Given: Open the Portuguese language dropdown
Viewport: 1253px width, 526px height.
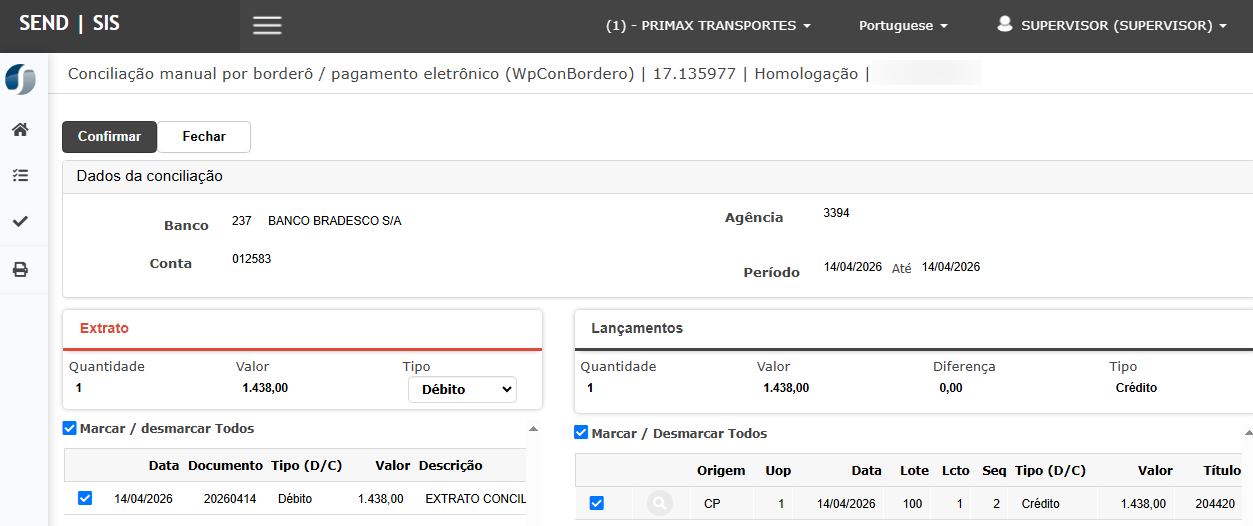Looking at the screenshot, I should [x=903, y=26].
